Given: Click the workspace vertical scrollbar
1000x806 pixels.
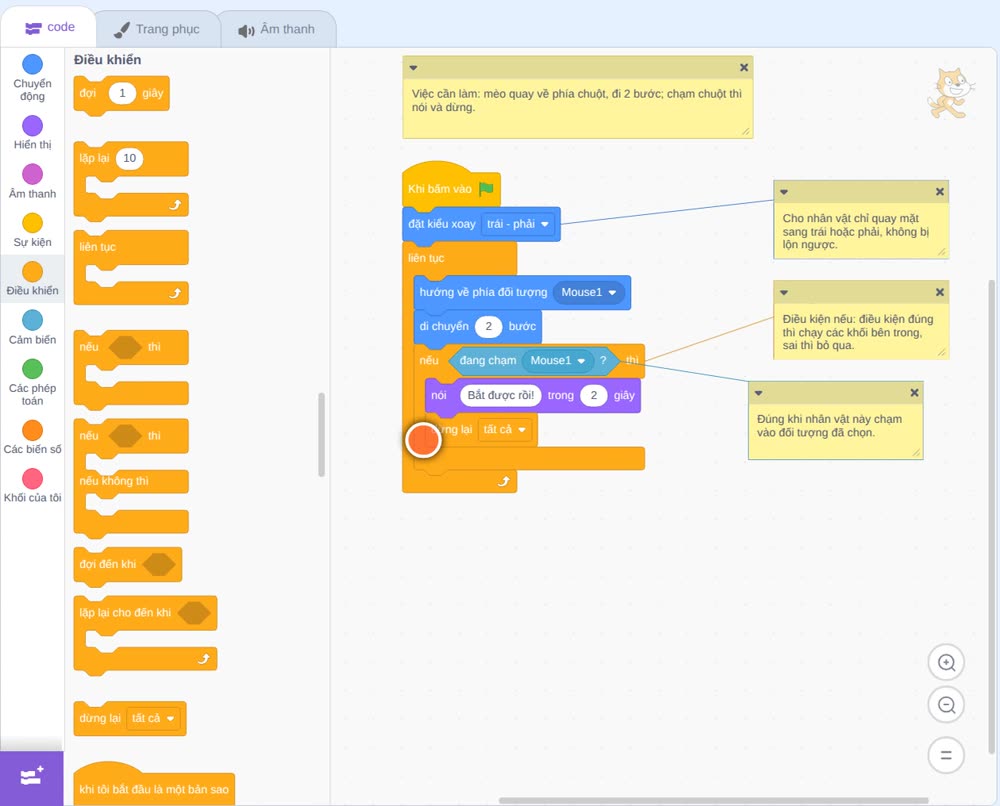Looking at the screenshot, I should pyautogui.click(x=991, y=517).
